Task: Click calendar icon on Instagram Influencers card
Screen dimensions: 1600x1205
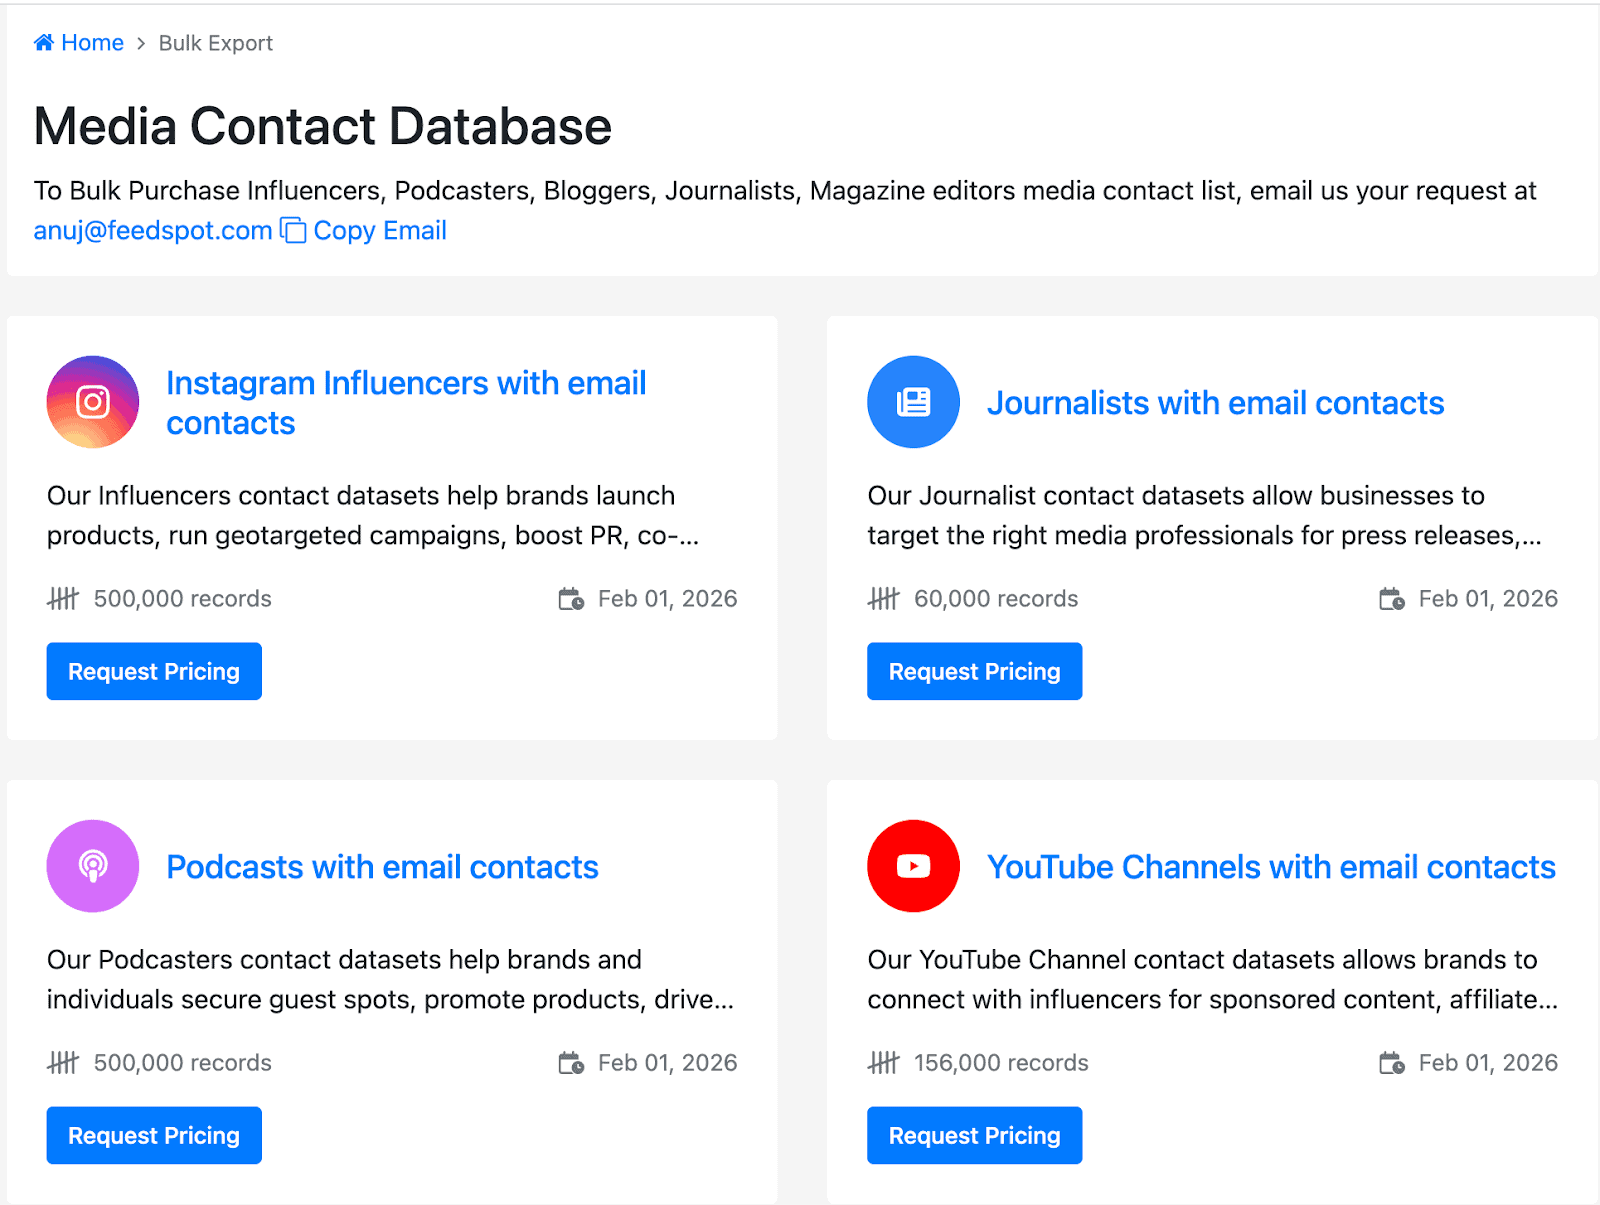Action: [571, 599]
